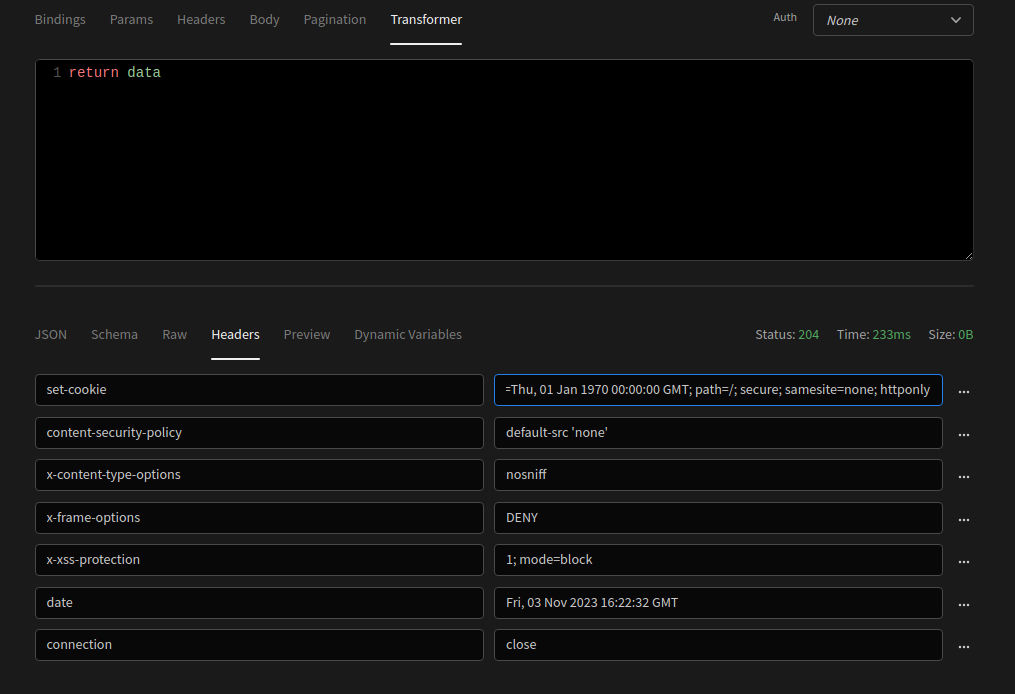Click the 1; mode=block value field

[718, 559]
